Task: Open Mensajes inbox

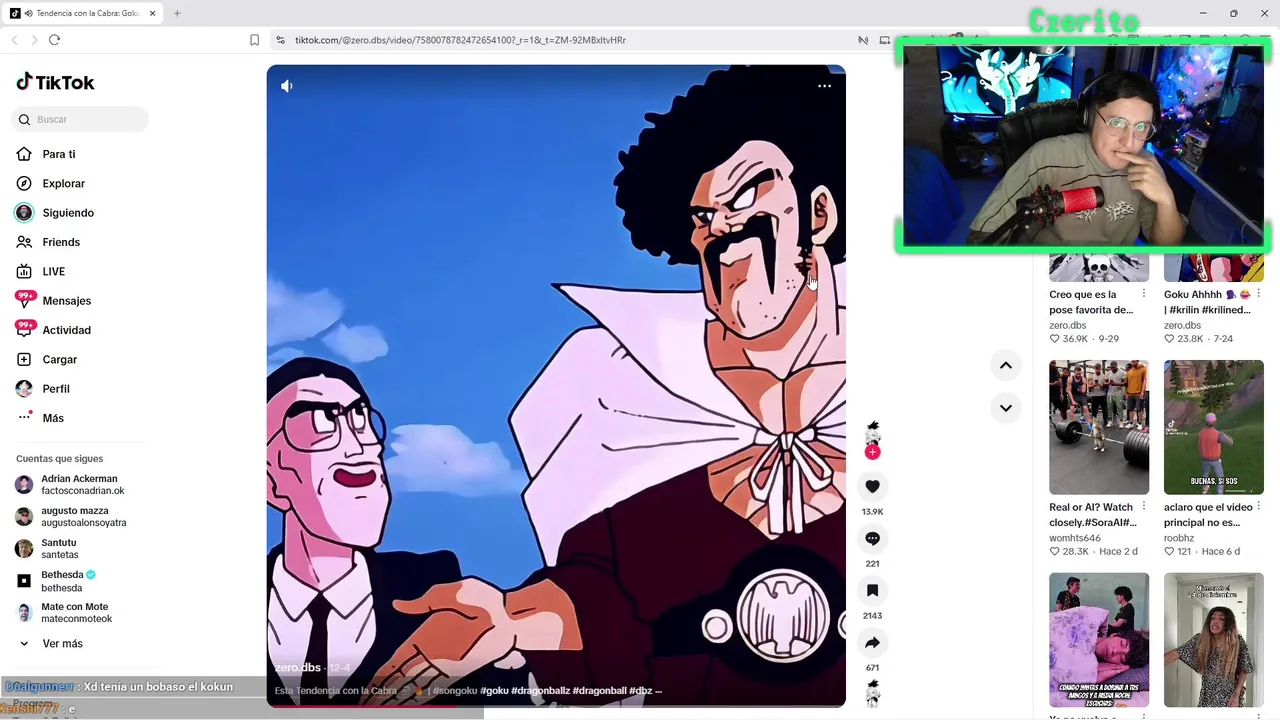Action: 66,301
